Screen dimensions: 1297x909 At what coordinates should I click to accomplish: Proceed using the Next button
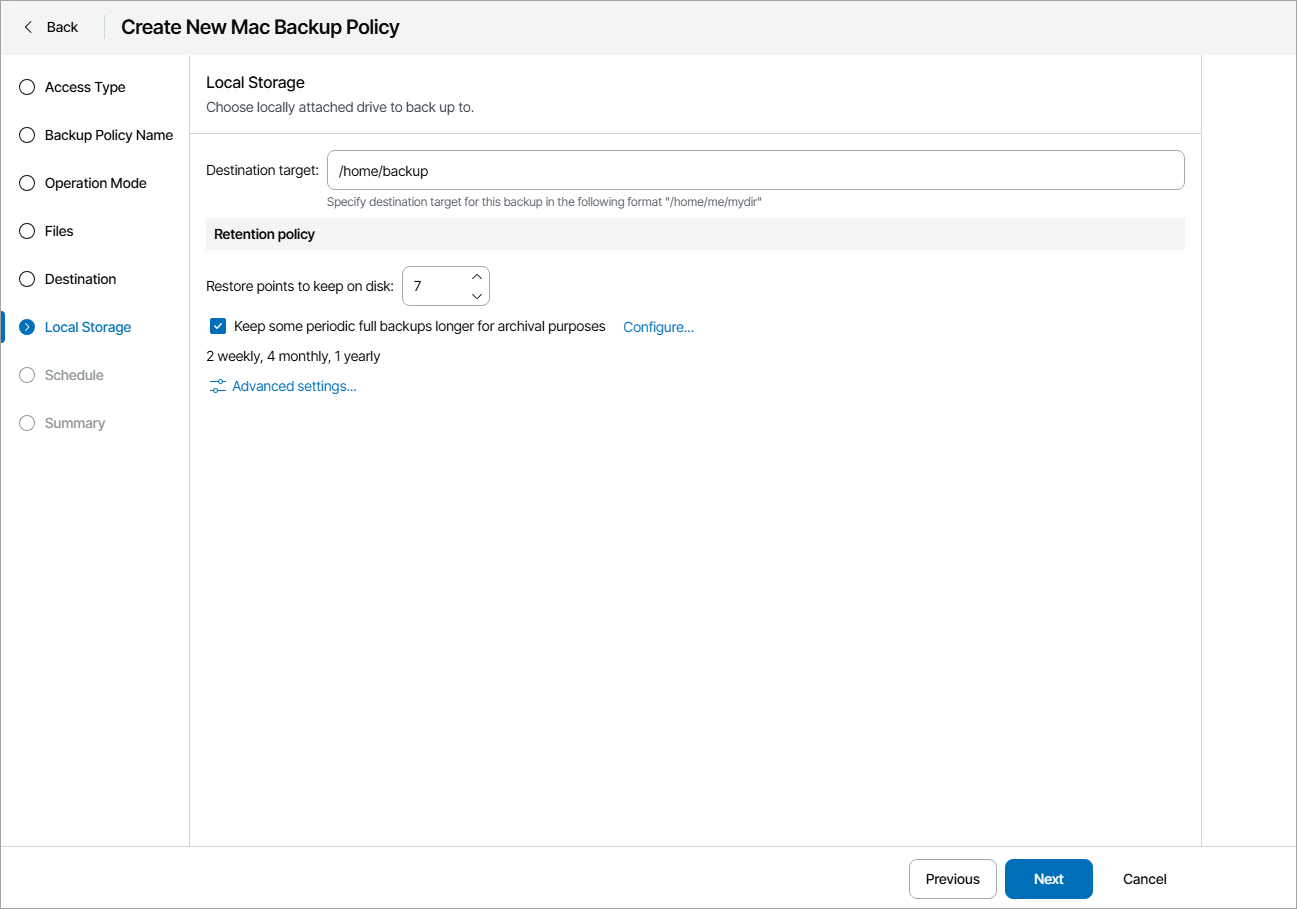click(x=1048, y=879)
